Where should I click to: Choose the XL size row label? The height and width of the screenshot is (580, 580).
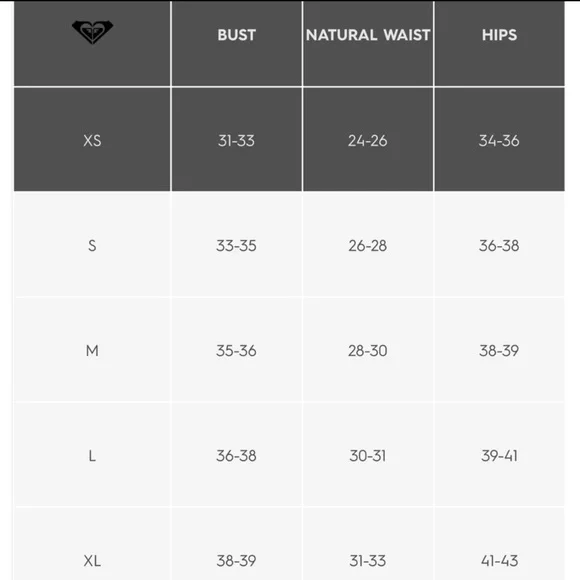tap(92, 561)
